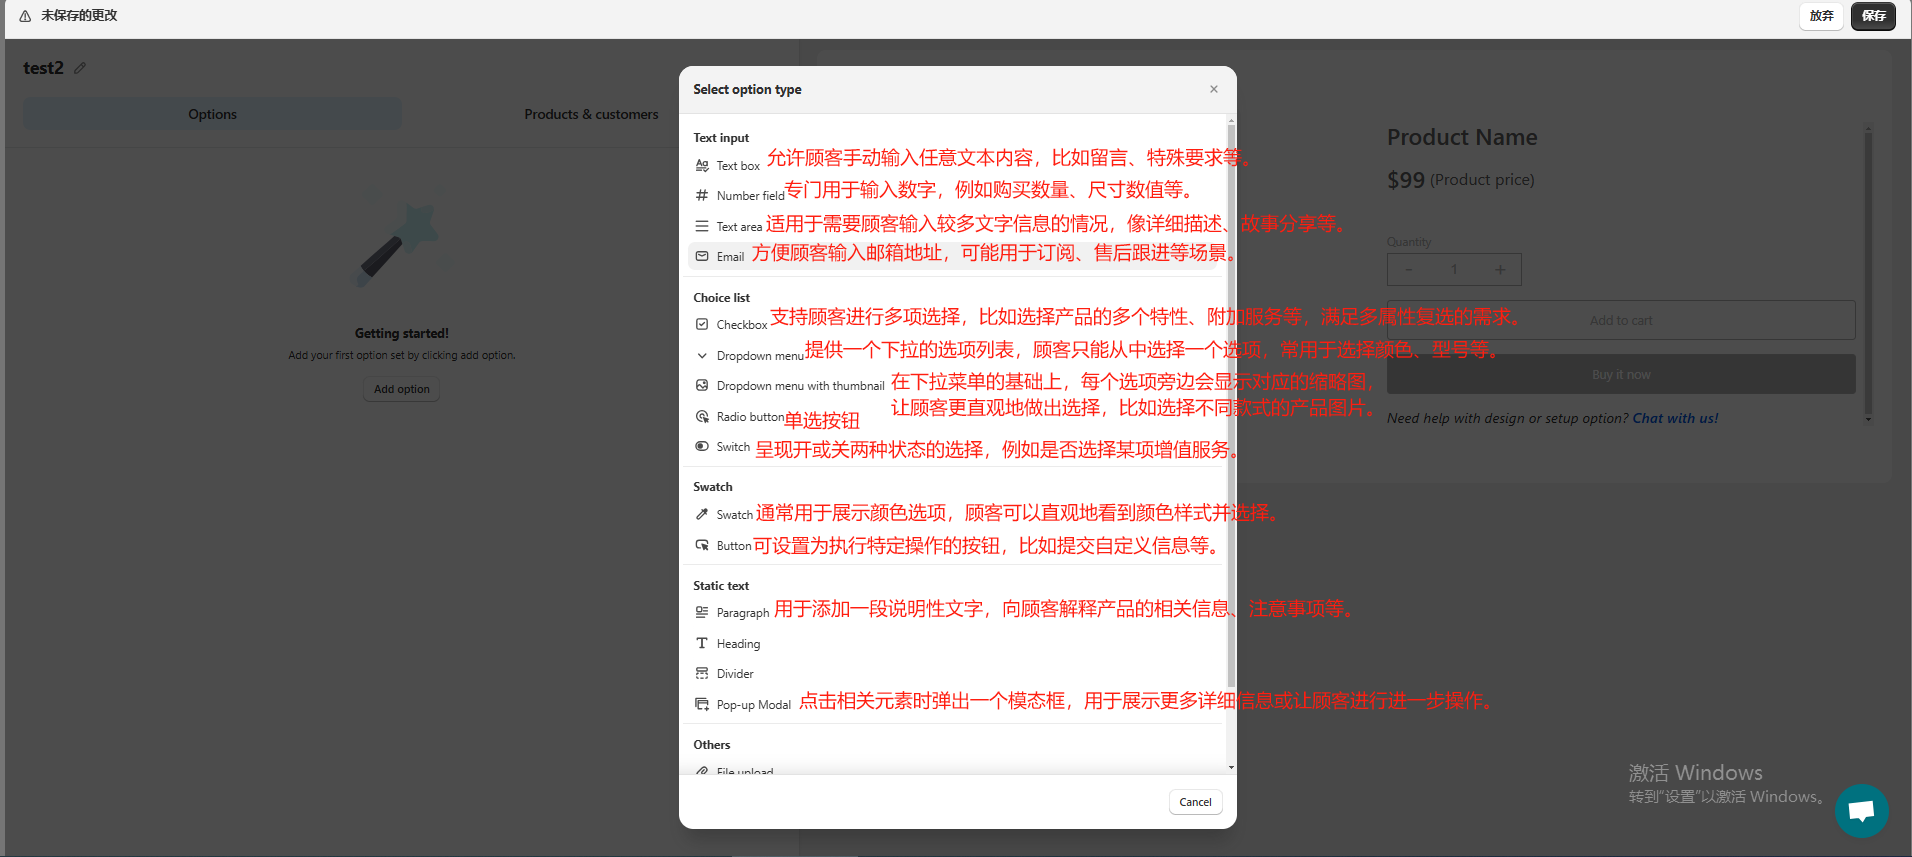The width and height of the screenshot is (1912, 857).
Task: Select the Radio button label
Action: [x=750, y=417]
